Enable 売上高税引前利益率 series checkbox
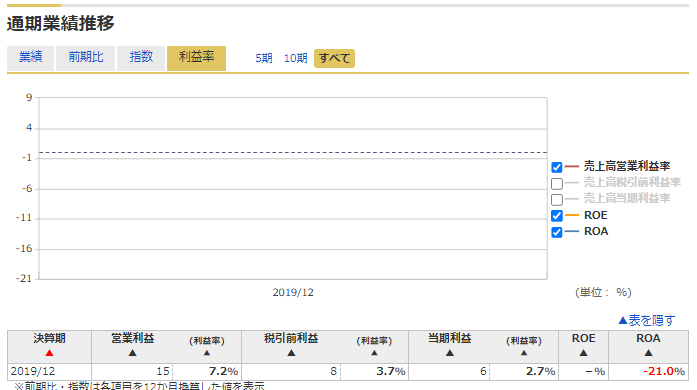Viewport: 697px width, 390px height. click(x=557, y=183)
